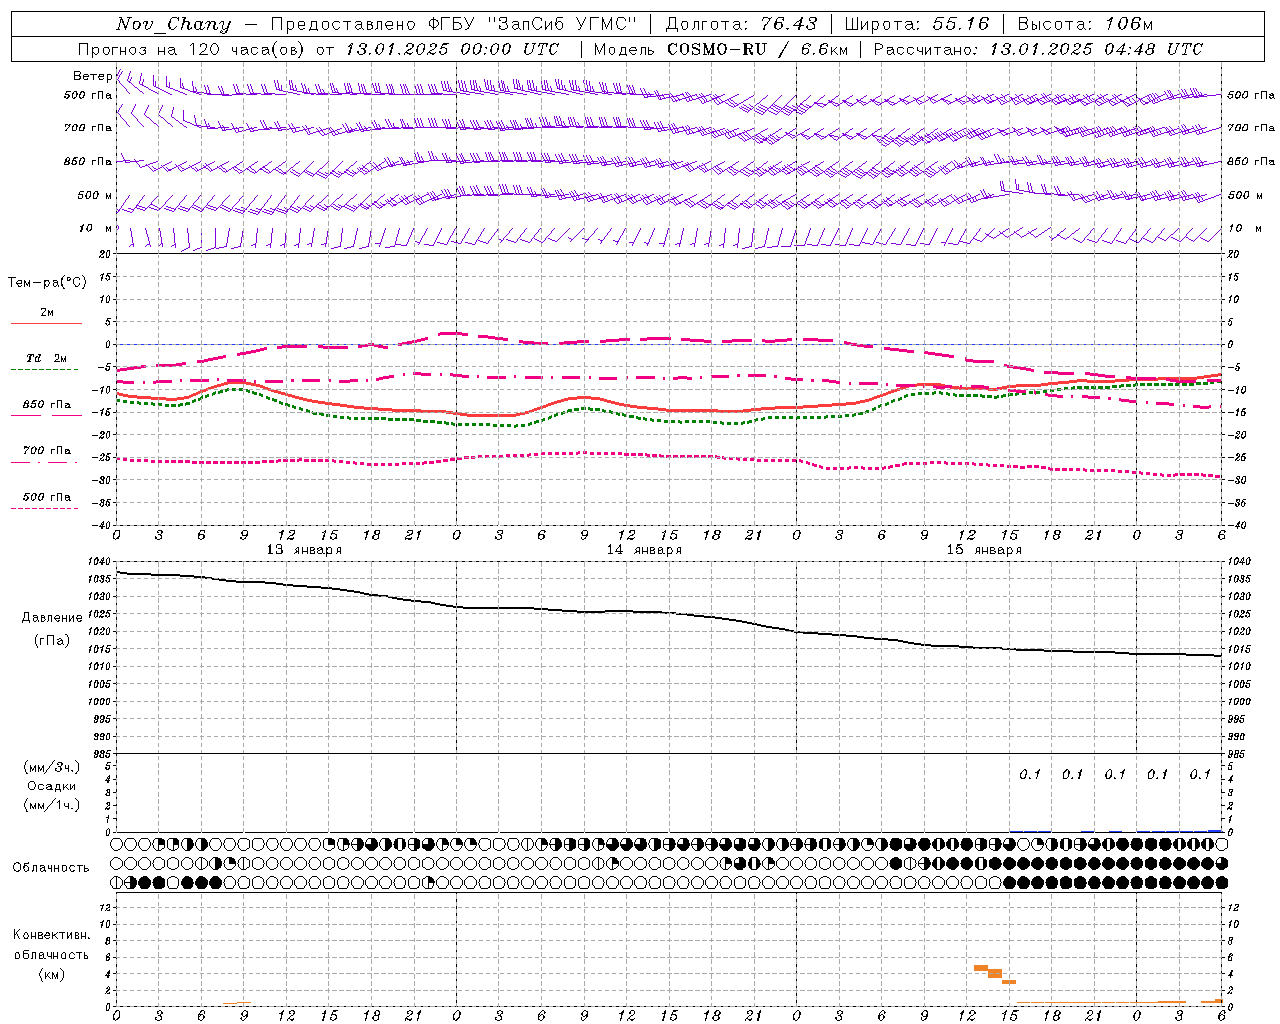Click the '2м' temperature legend entry

(47, 313)
